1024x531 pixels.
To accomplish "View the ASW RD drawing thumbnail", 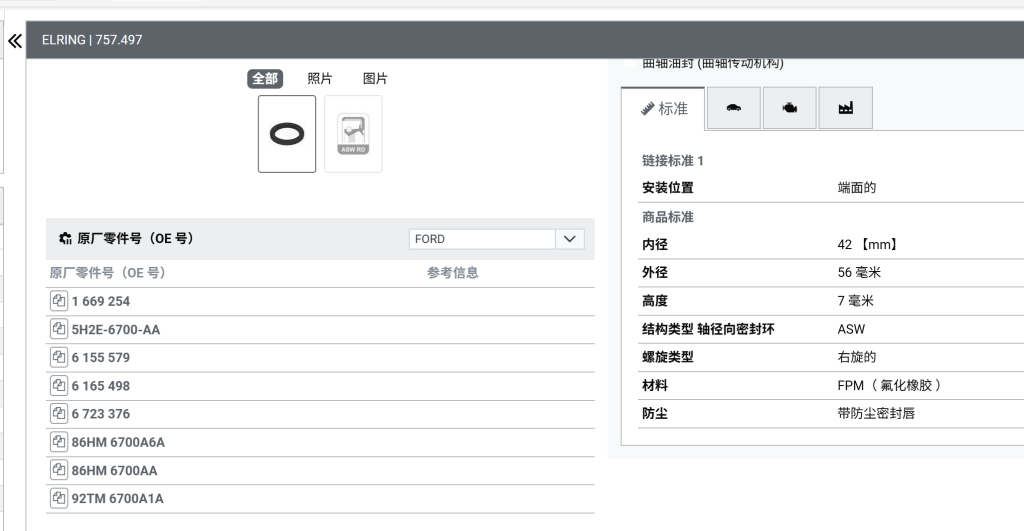I will tap(353, 134).
